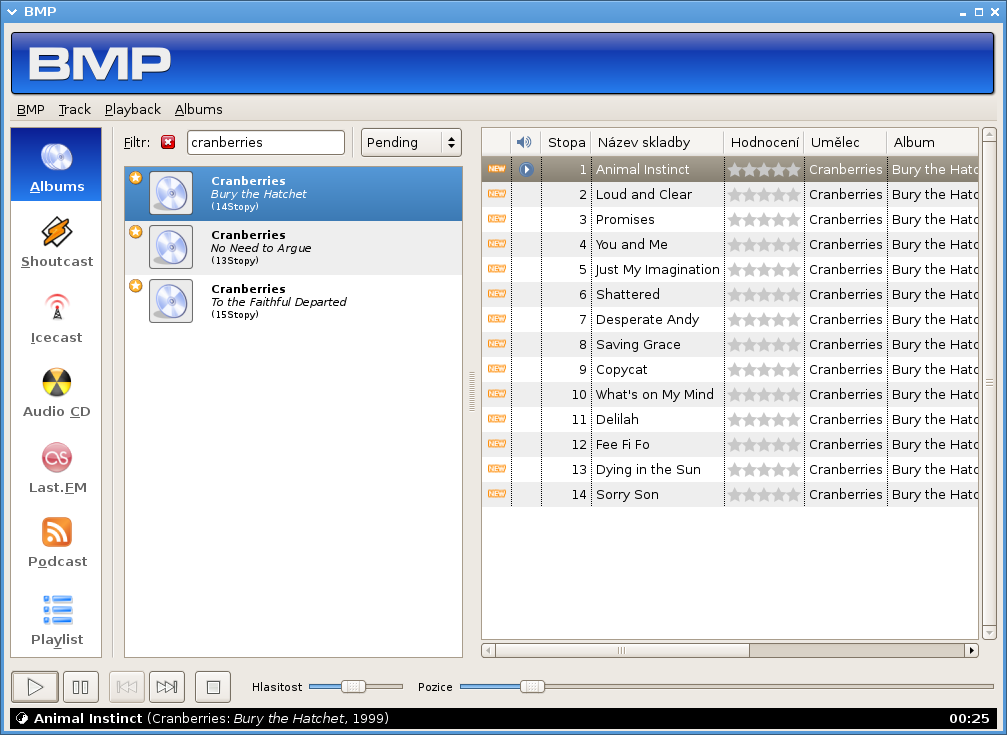This screenshot has width=1007, height=735.
Task: Select the Saving Grace track
Action: click(730, 344)
